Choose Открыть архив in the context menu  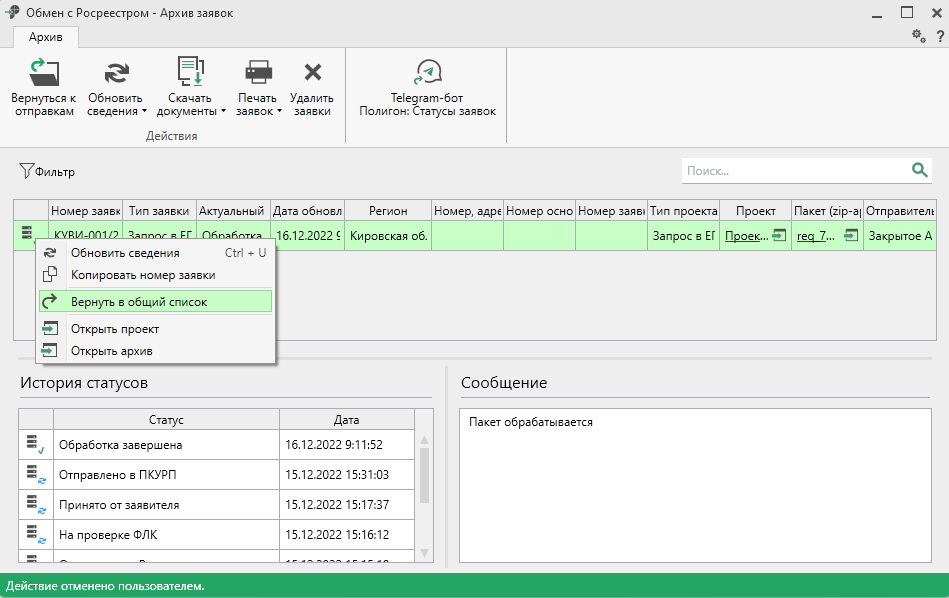111,351
